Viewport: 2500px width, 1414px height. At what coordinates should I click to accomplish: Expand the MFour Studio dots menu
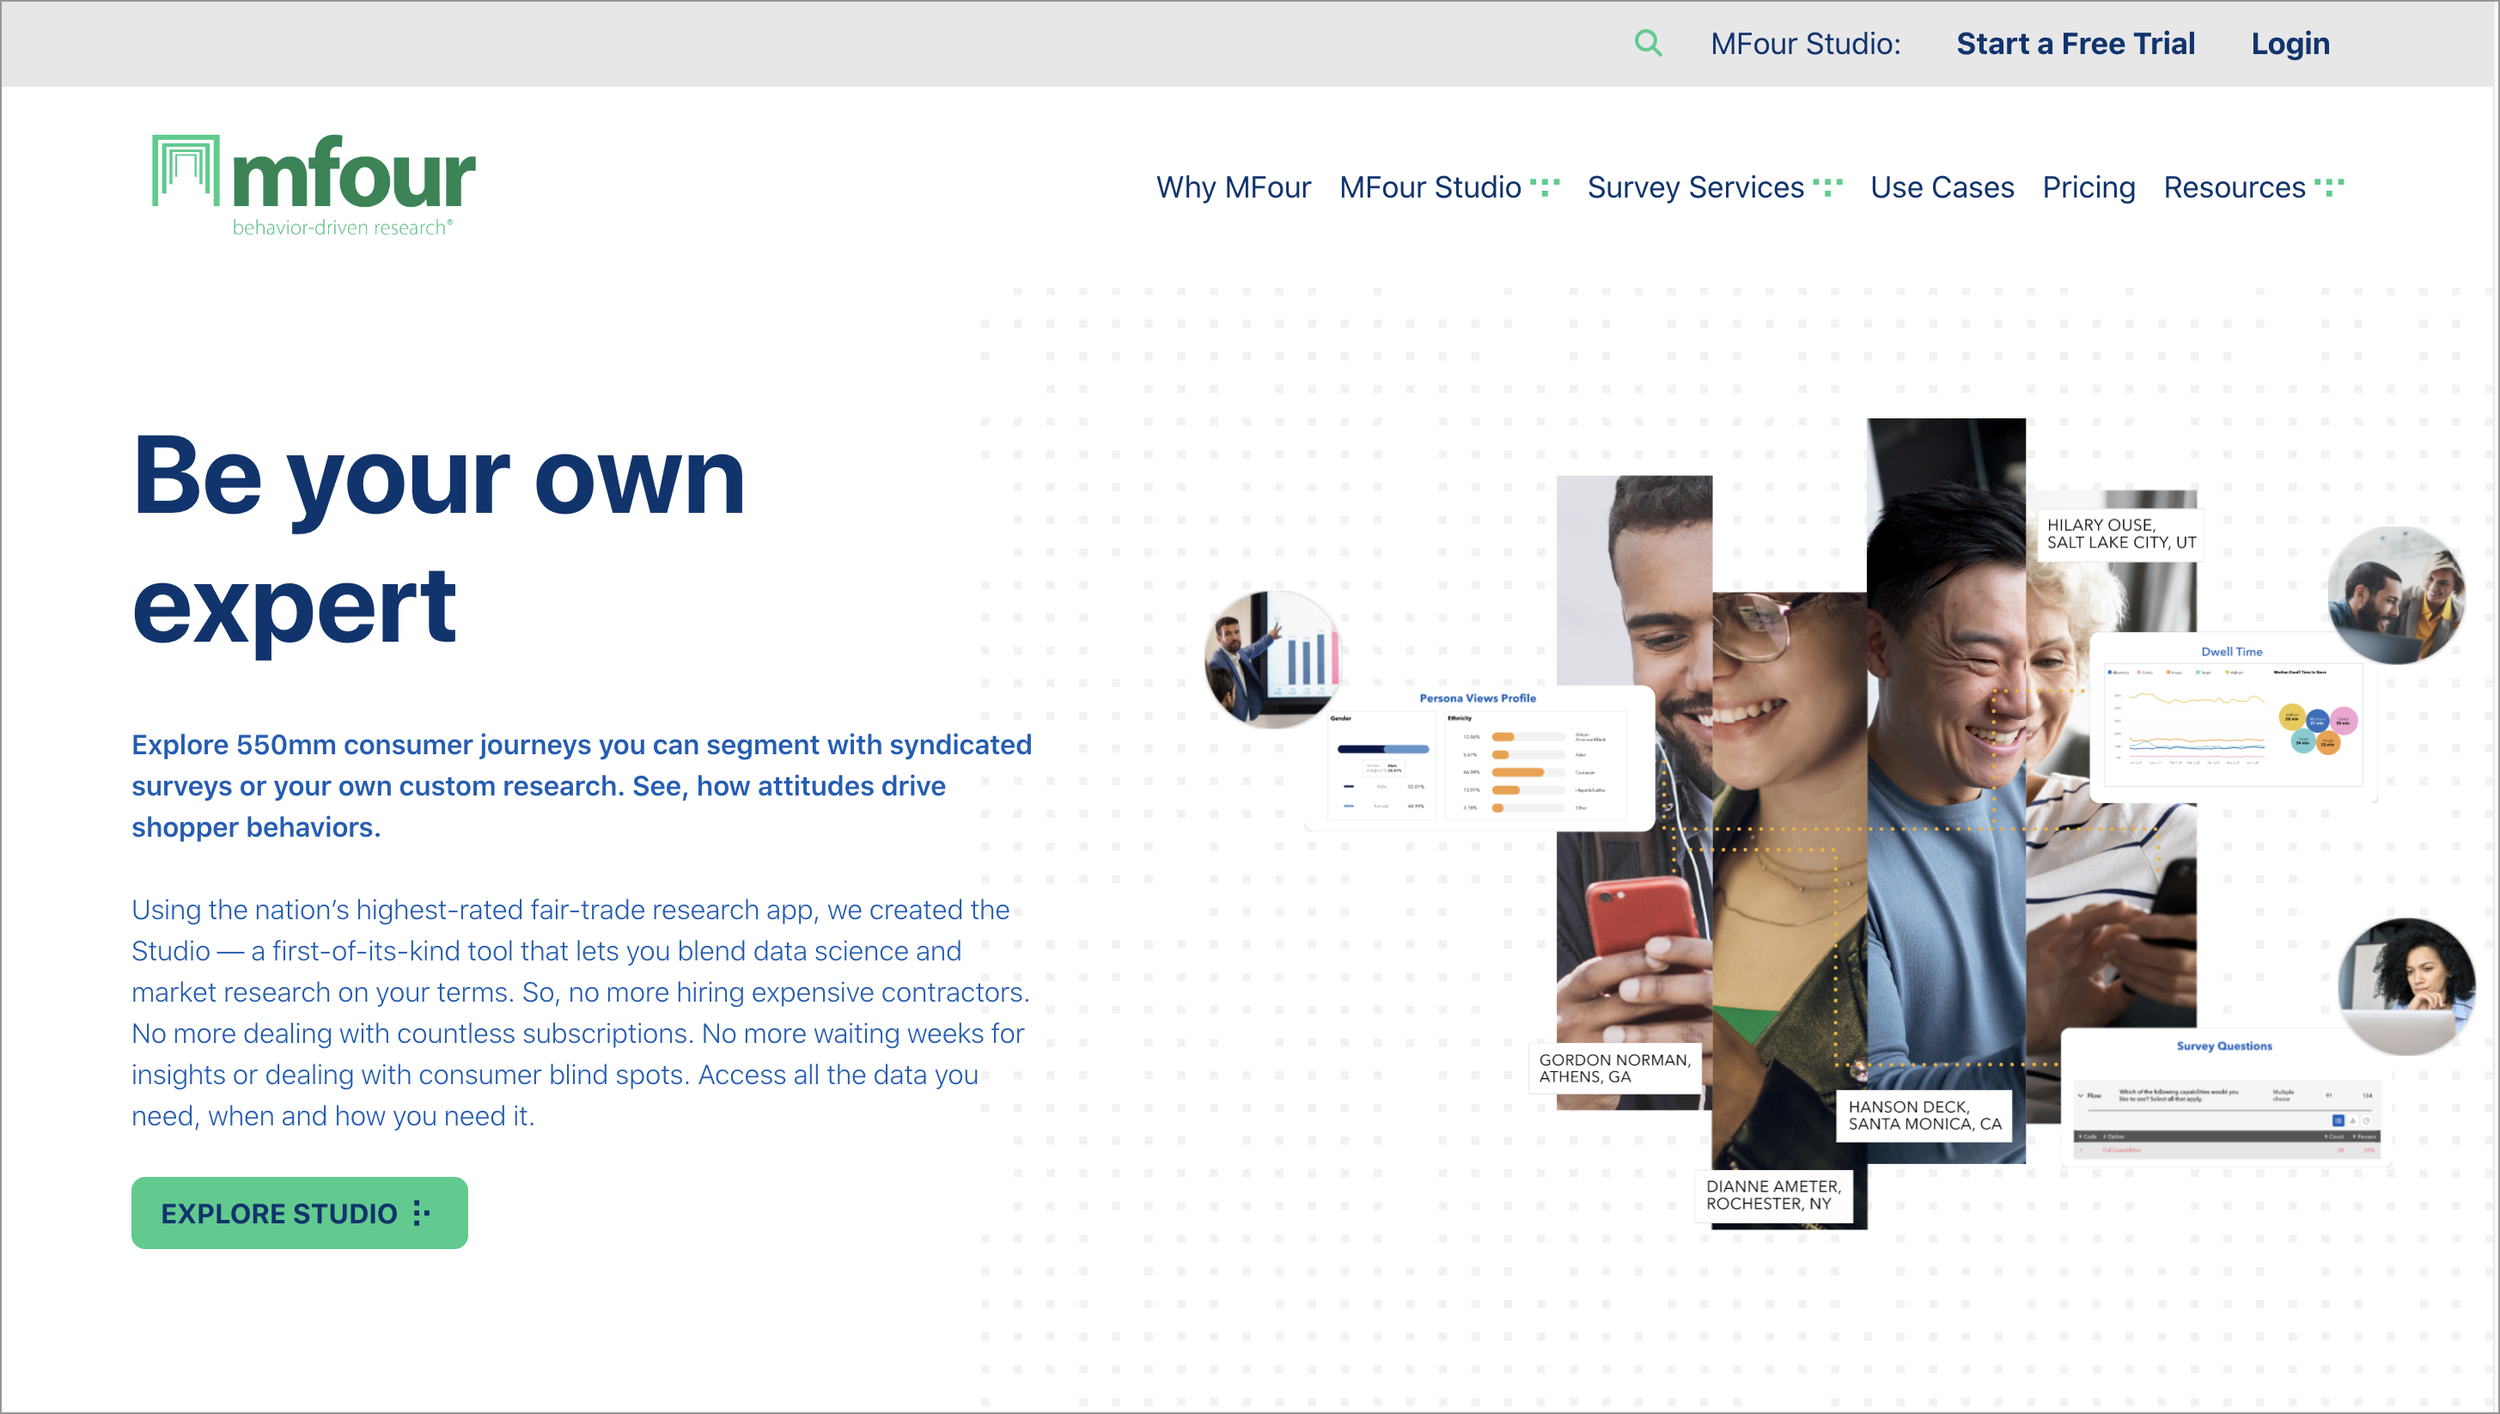(x=1545, y=187)
